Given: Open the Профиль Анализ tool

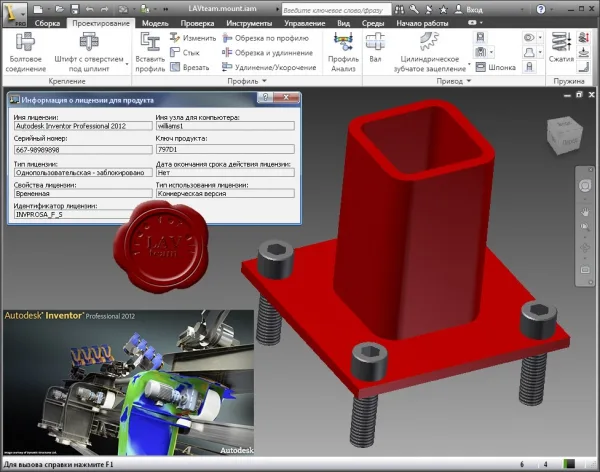Looking at the screenshot, I should tap(343, 52).
